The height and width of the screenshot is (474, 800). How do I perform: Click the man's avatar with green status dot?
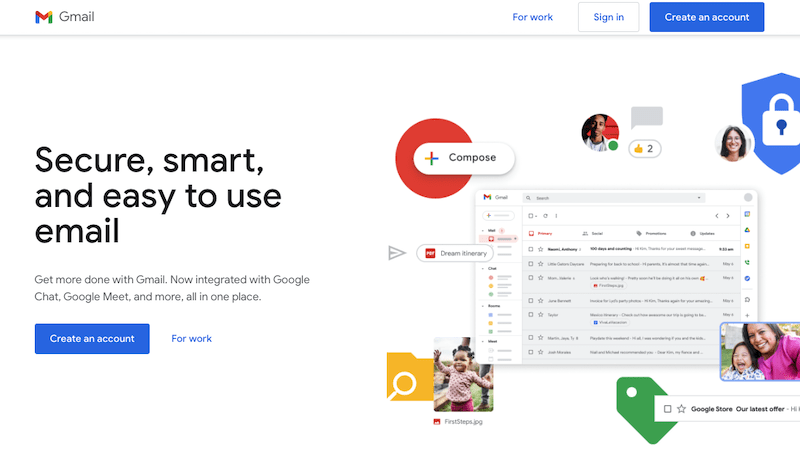pyautogui.click(x=600, y=132)
